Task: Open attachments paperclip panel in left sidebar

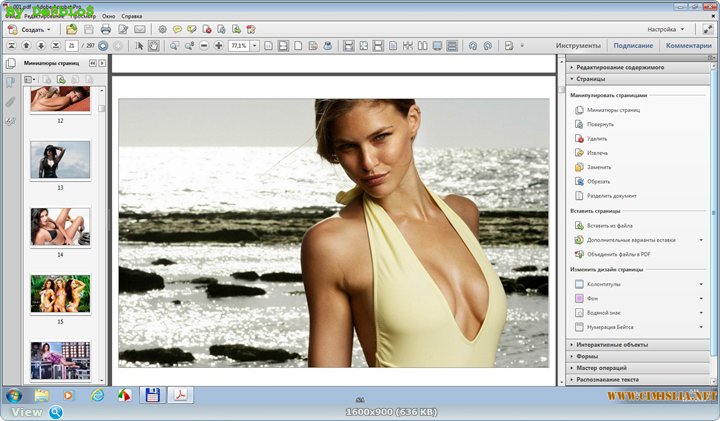Action: pyautogui.click(x=10, y=101)
